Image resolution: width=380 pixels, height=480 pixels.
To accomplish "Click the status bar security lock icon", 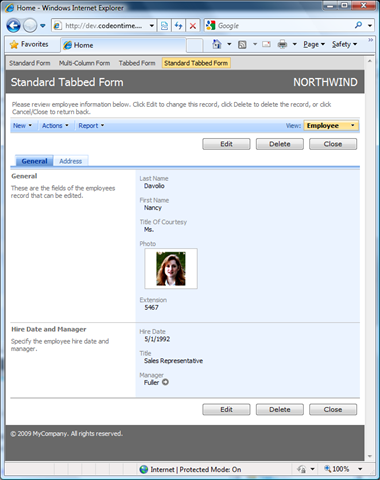I will [x=301, y=469].
